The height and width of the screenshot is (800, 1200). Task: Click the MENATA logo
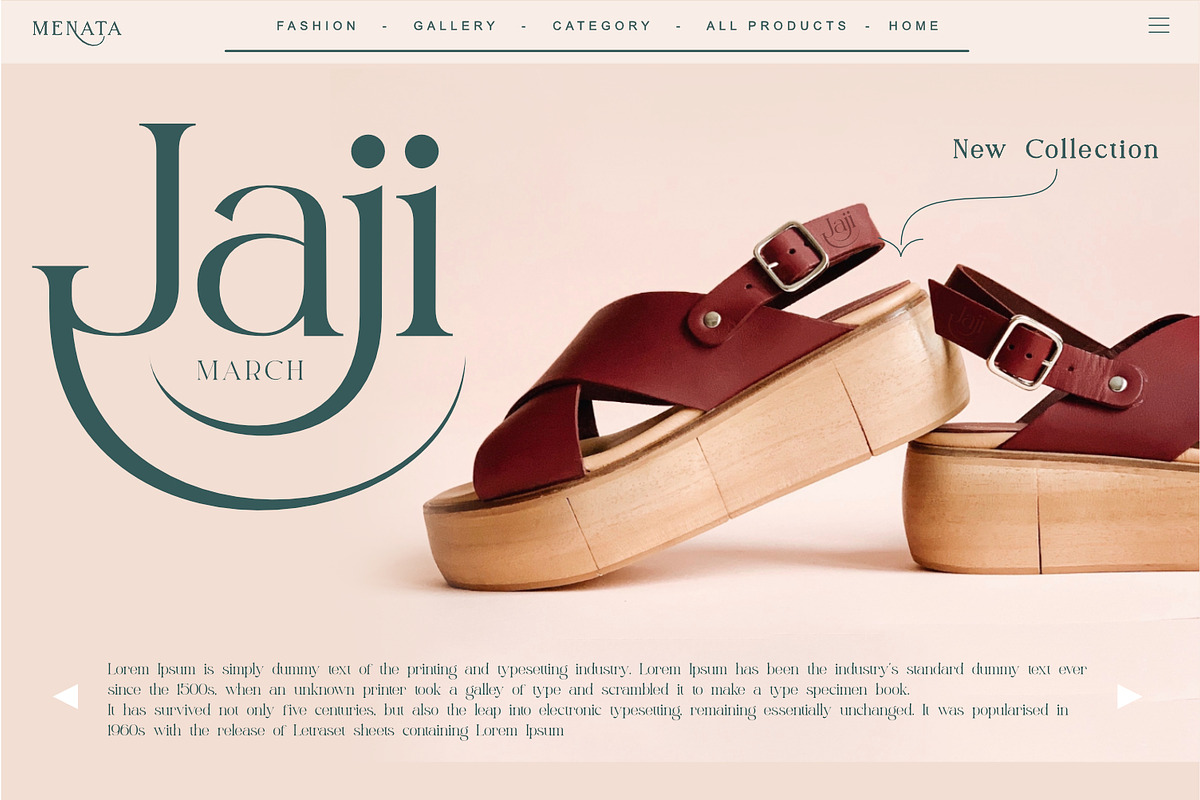[x=77, y=31]
